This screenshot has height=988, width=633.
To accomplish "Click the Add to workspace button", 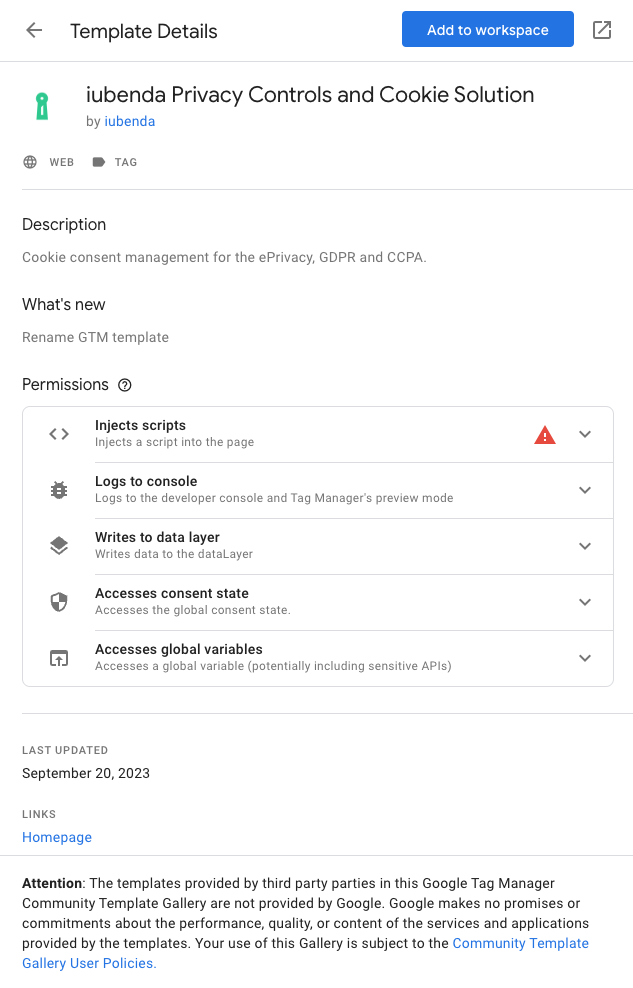I will click(487, 30).
